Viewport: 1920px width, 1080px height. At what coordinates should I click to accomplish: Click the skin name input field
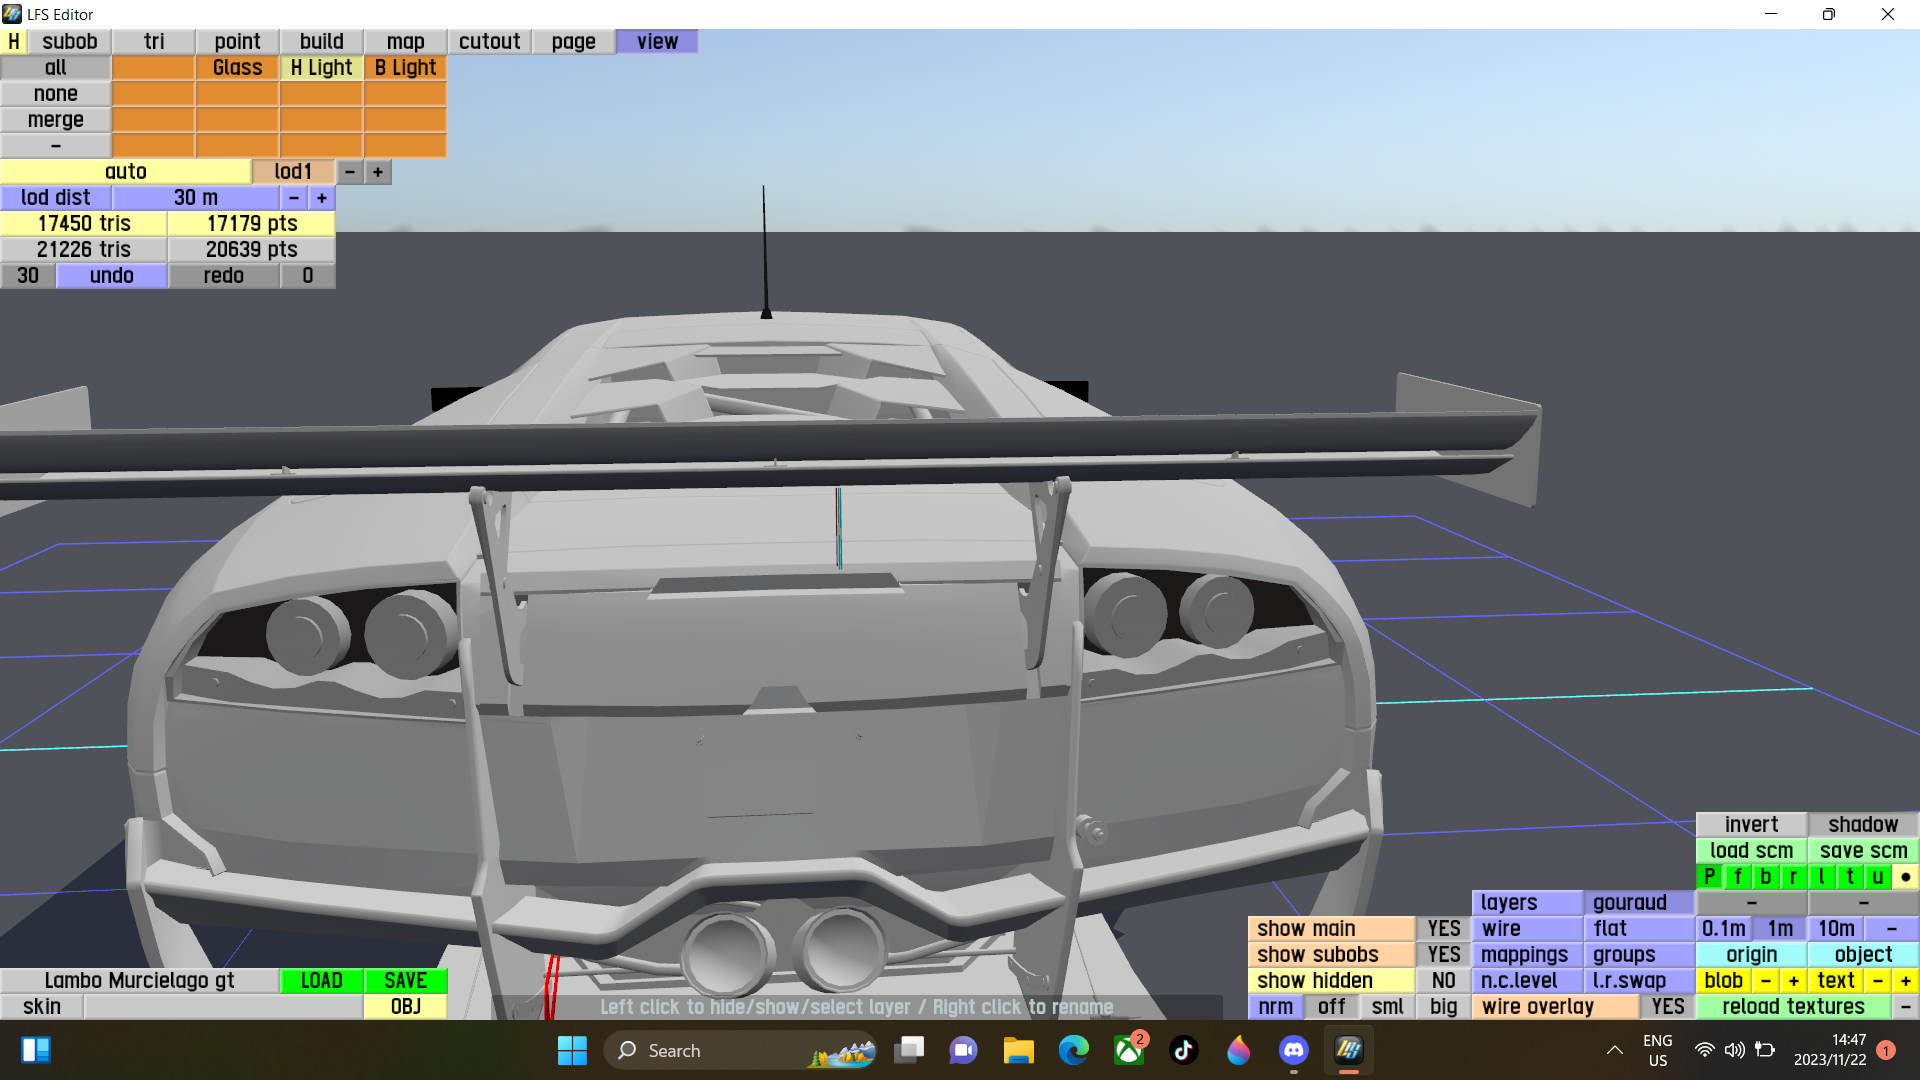(x=223, y=1007)
